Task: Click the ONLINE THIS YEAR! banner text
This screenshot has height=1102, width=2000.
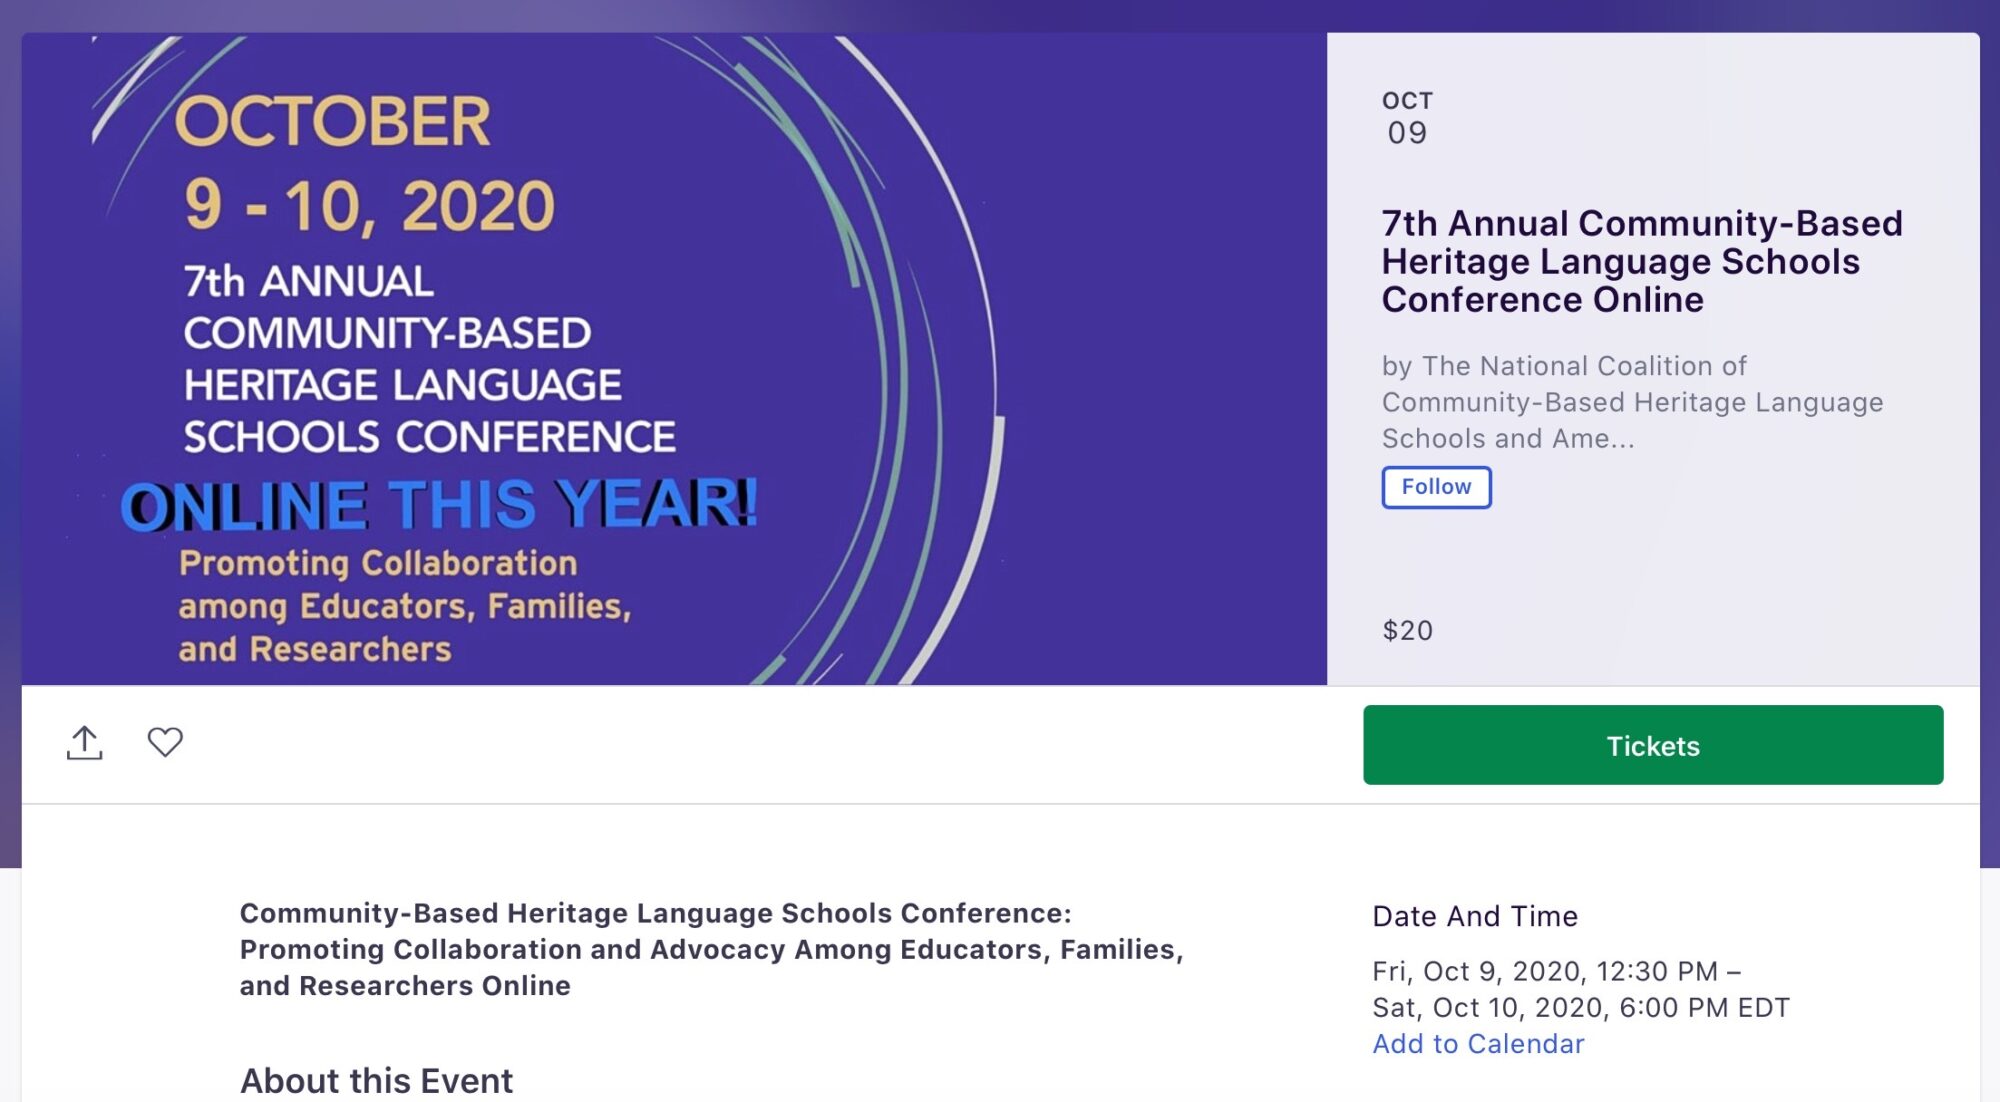Action: coord(439,503)
